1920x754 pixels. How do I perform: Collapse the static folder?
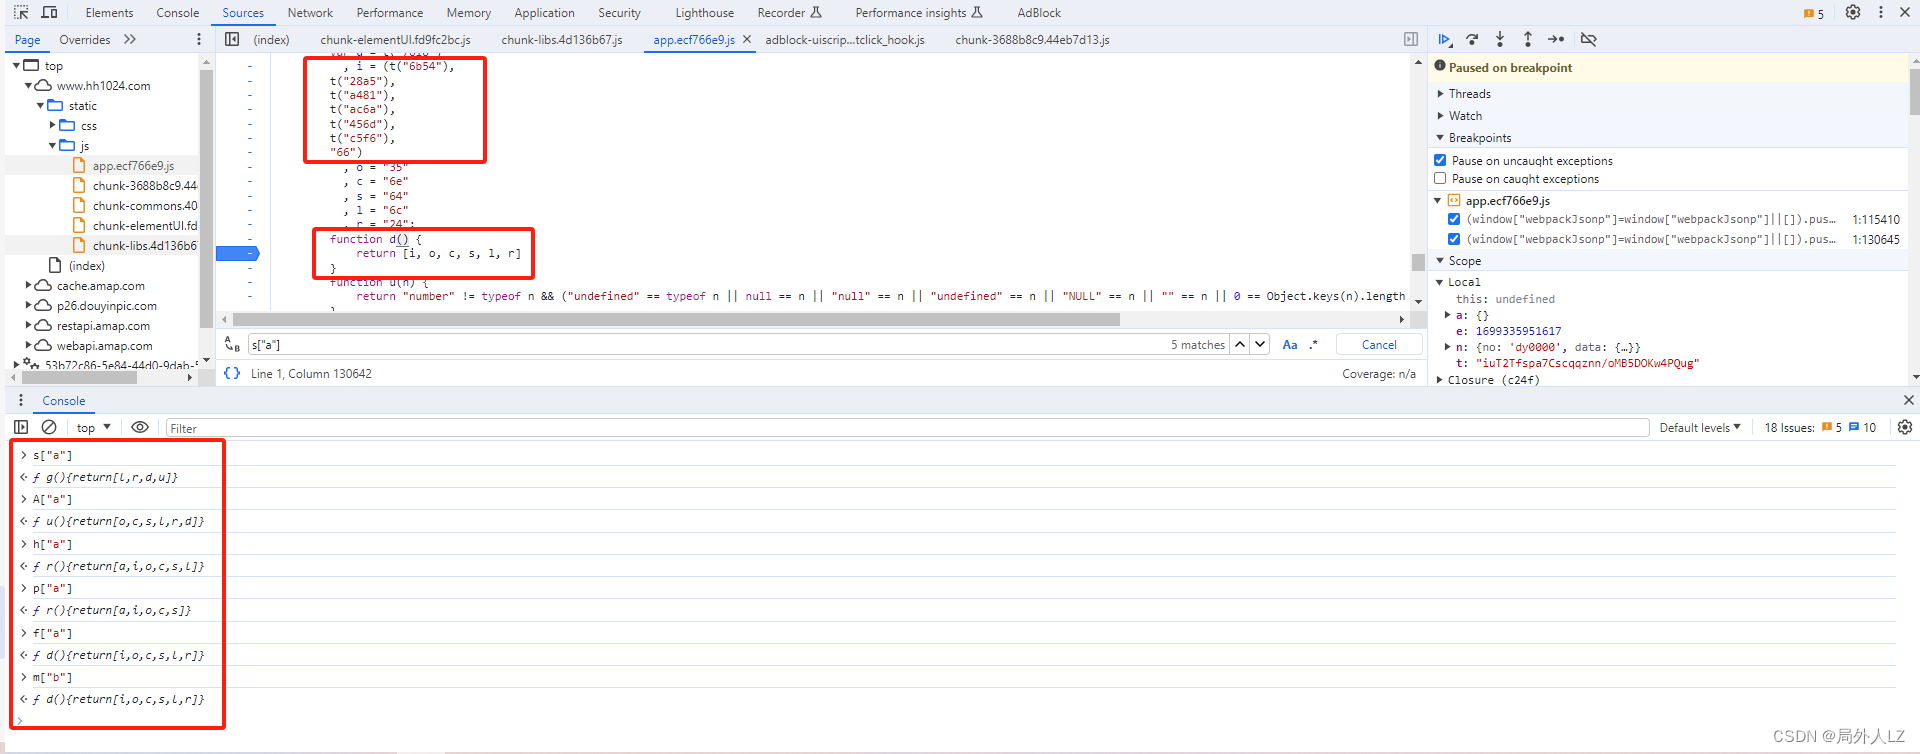coord(41,105)
